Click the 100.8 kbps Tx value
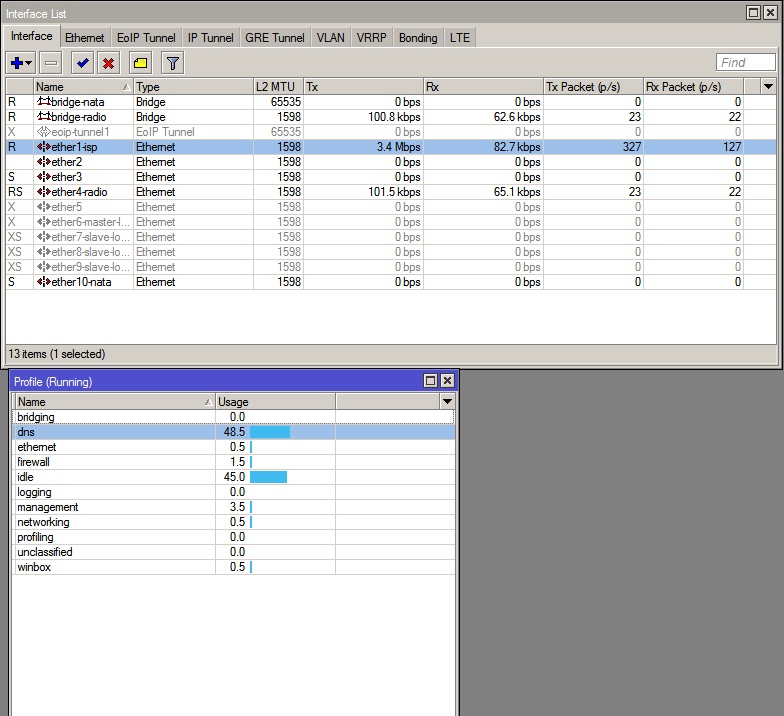This screenshot has height=716, width=784. [394, 117]
